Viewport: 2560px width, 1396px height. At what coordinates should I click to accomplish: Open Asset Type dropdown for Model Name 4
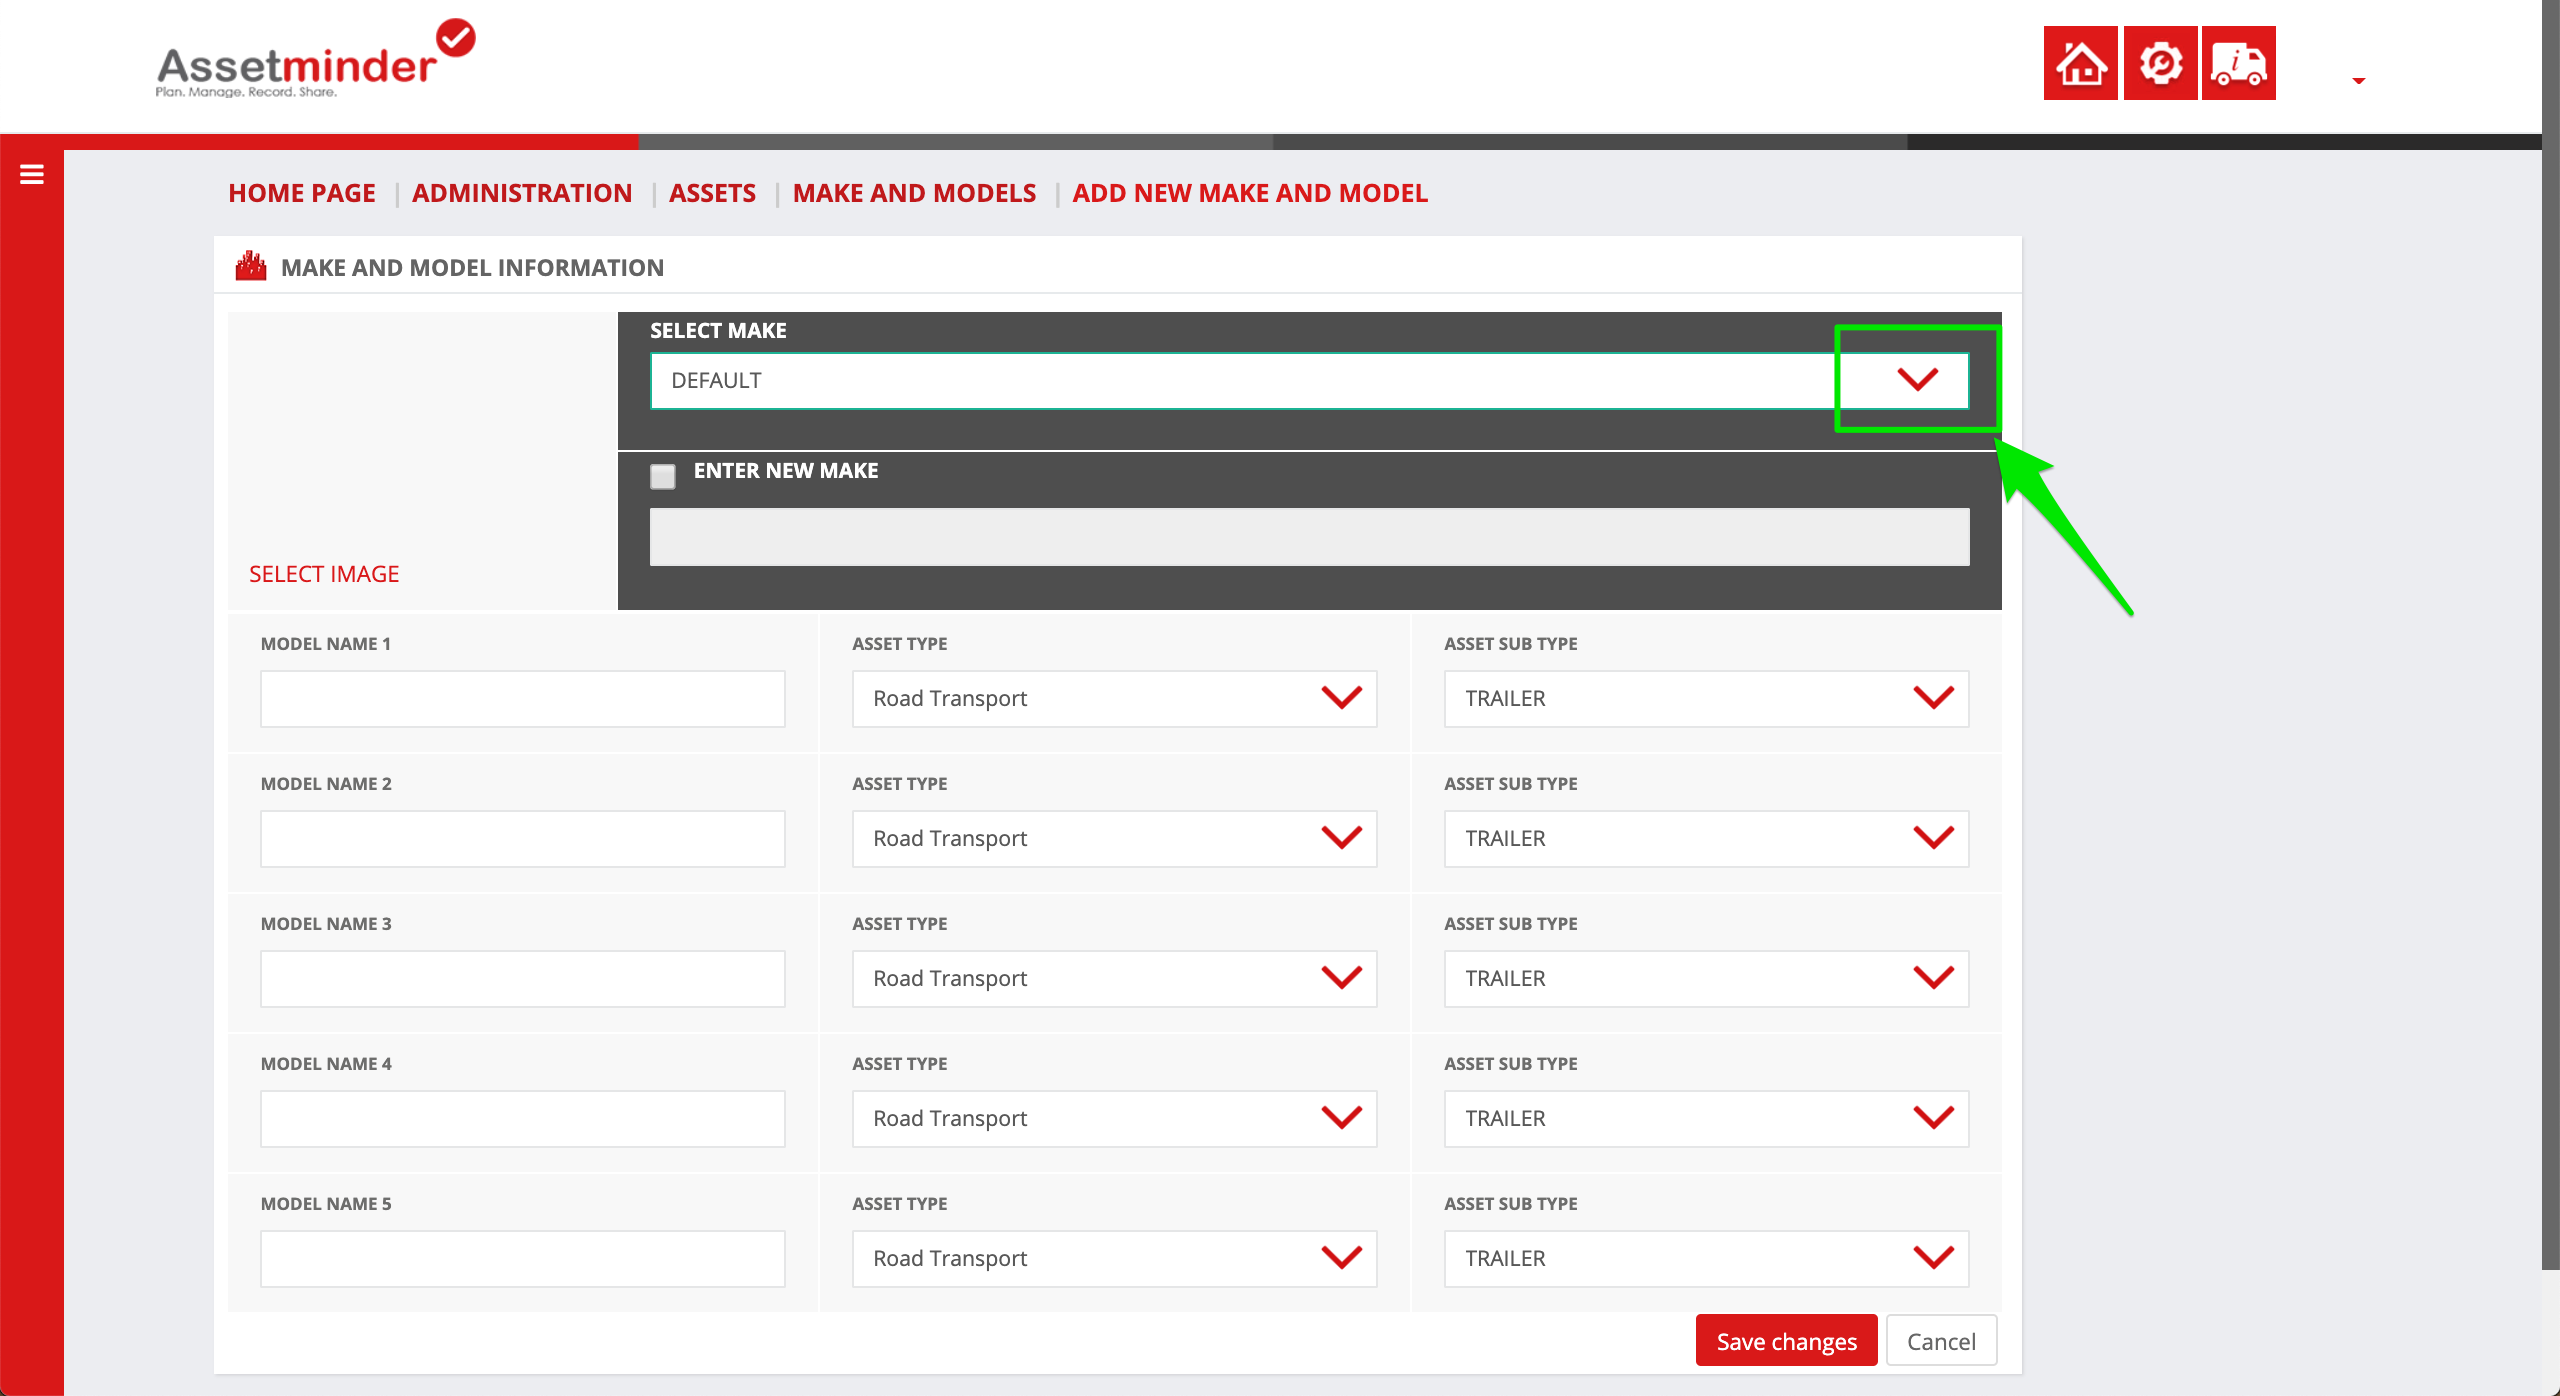click(1114, 1118)
